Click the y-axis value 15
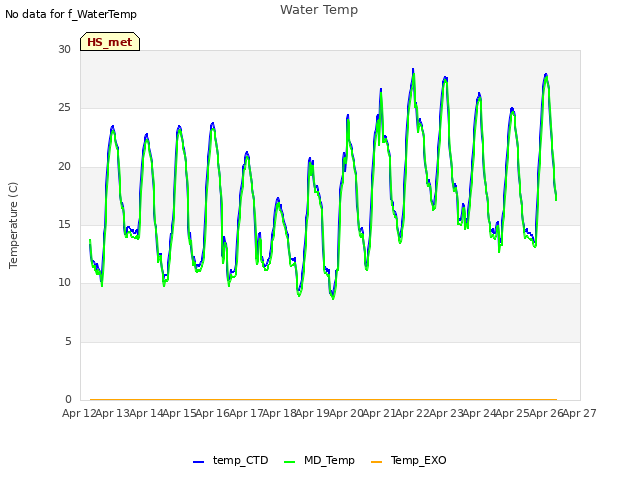The height and width of the screenshot is (480, 640). coord(64,224)
